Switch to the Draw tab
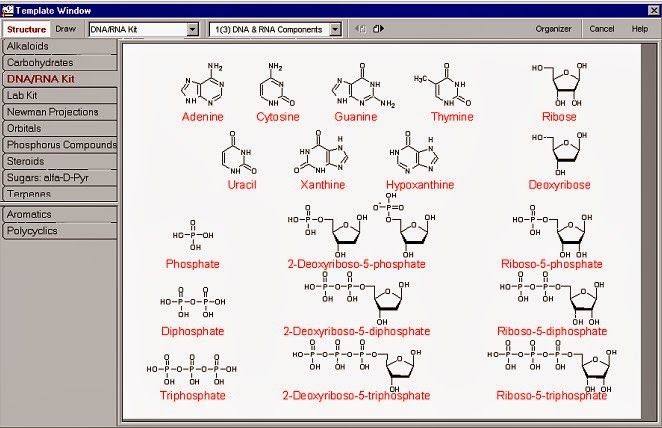Viewport: 662px width, 428px height. click(65, 29)
